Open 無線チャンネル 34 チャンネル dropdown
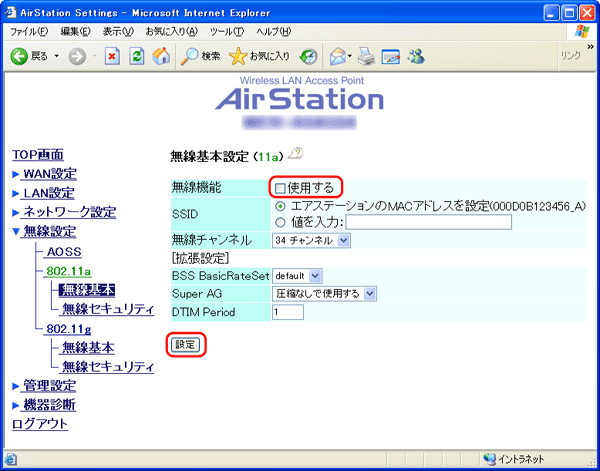The height and width of the screenshot is (471, 600). [311, 241]
